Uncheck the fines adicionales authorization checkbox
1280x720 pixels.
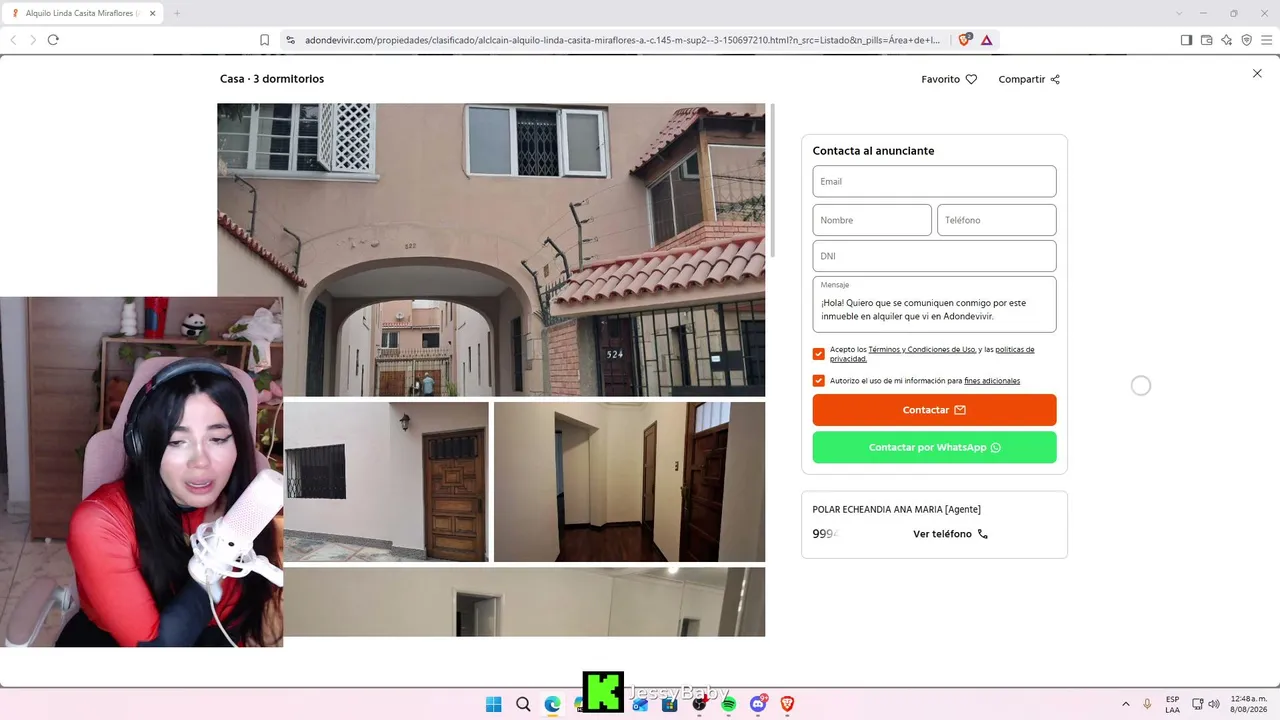[819, 381]
